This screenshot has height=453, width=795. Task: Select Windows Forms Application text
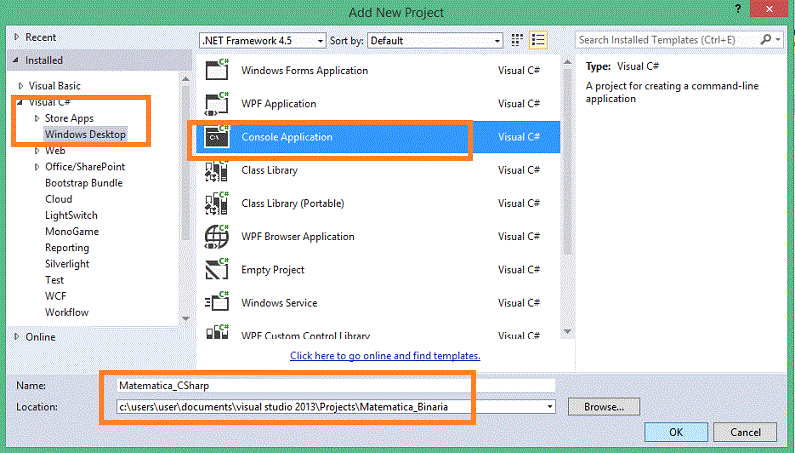pyautogui.click(x=304, y=71)
